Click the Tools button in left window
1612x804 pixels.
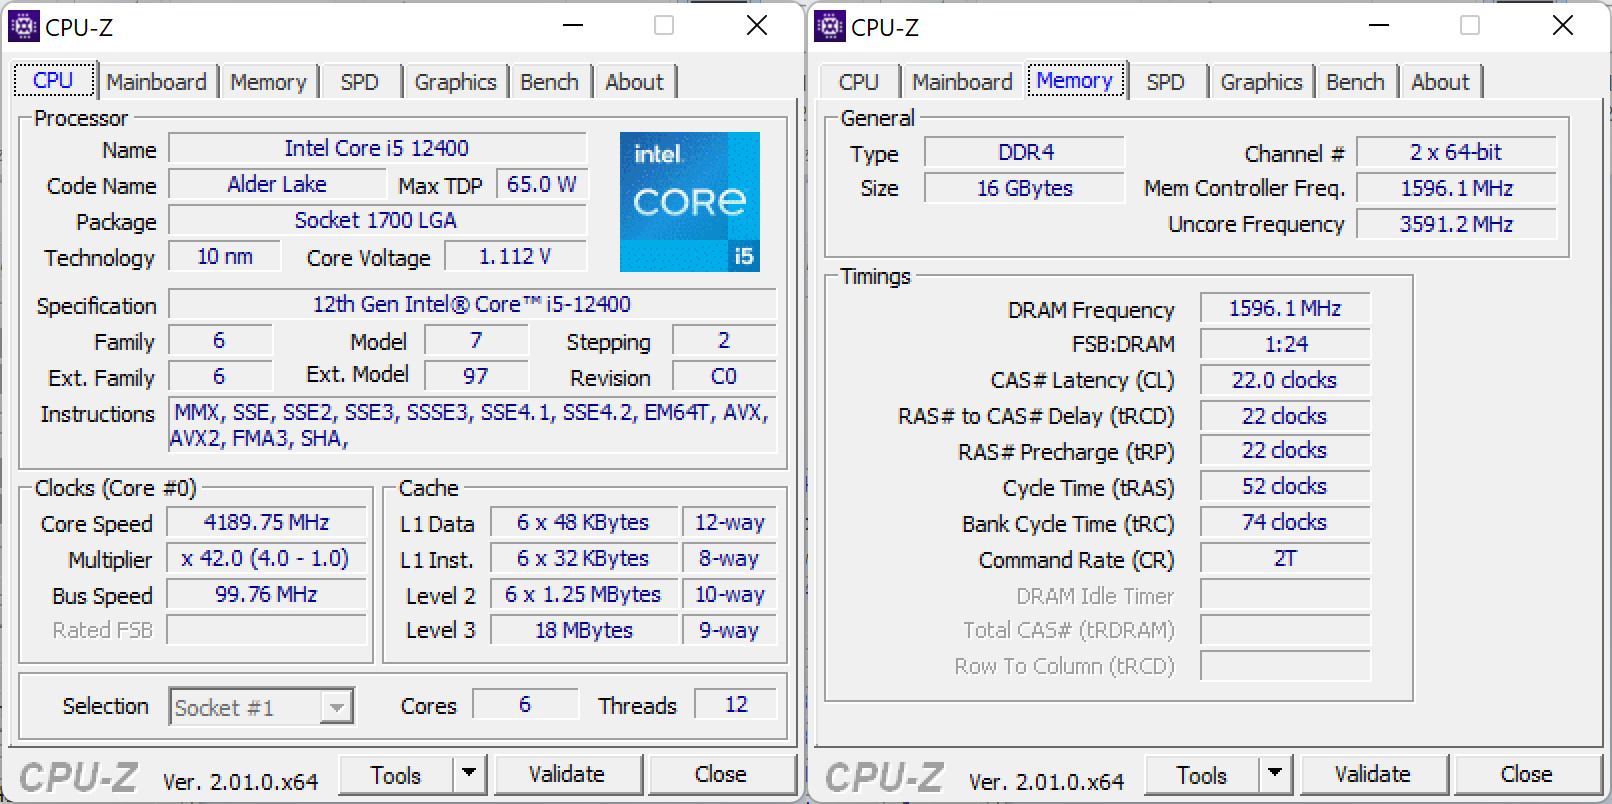tap(396, 775)
